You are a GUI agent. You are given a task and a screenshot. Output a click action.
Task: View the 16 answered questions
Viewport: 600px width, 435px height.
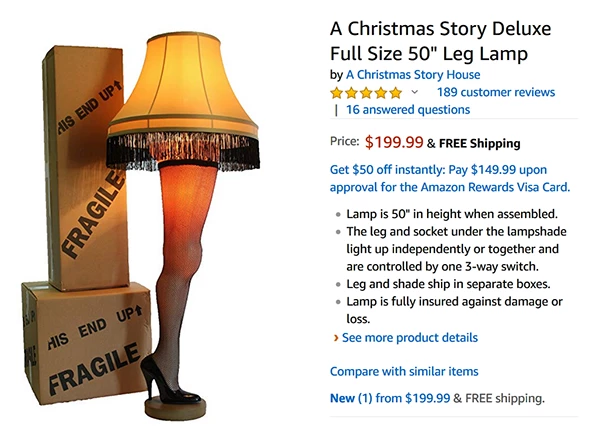pyautogui.click(x=408, y=110)
